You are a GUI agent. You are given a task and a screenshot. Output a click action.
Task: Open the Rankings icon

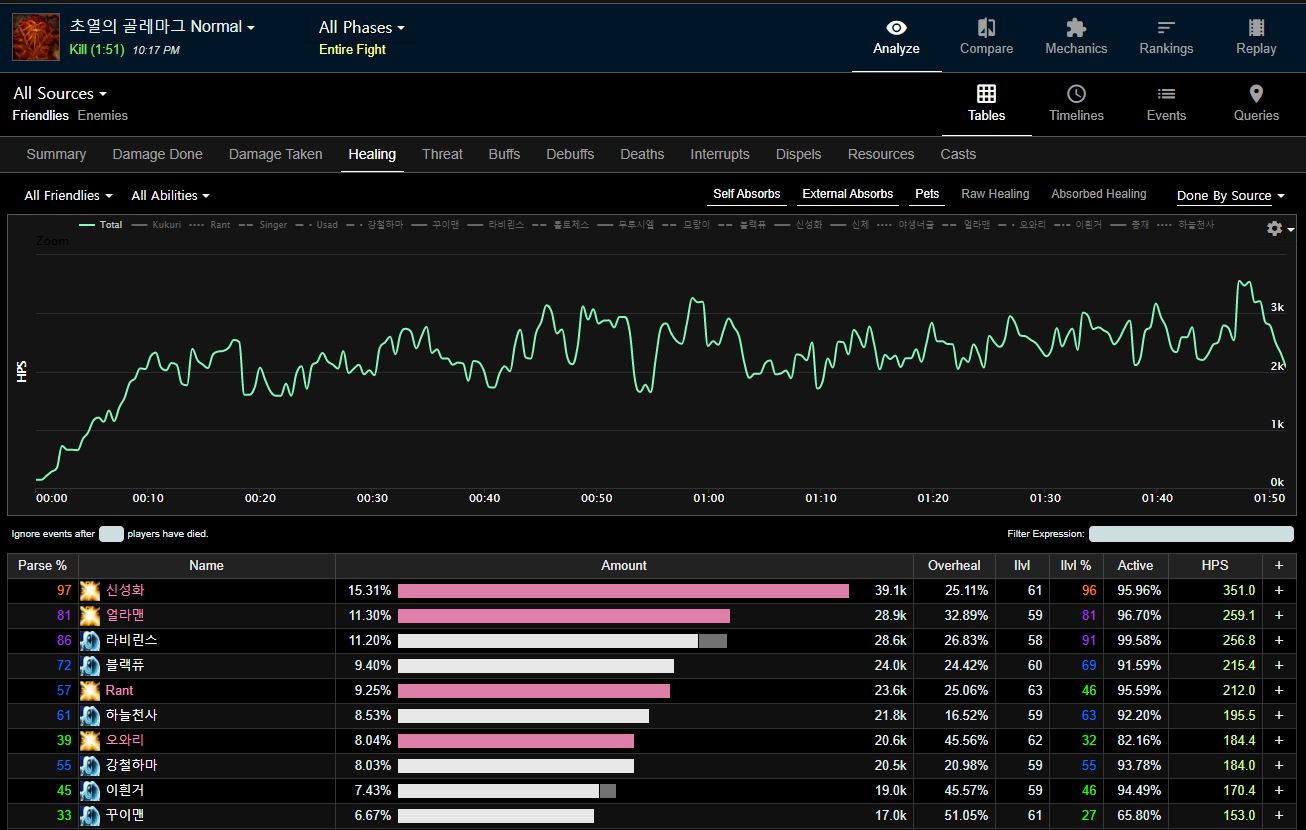click(x=1166, y=28)
